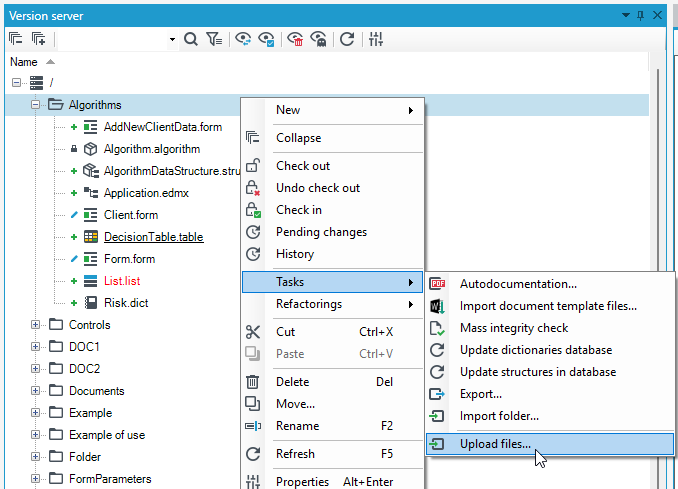Open the New submenu
The width and height of the screenshot is (678, 489).
tap(333, 110)
